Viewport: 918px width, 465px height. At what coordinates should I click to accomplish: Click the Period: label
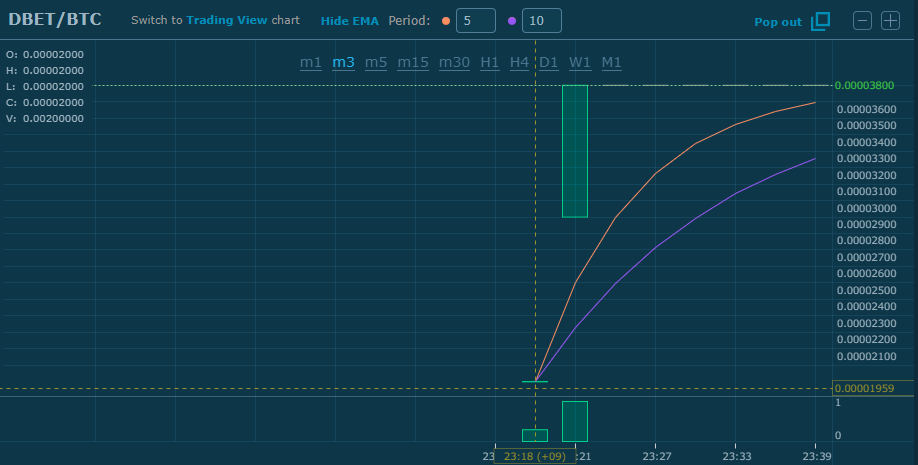tap(409, 21)
